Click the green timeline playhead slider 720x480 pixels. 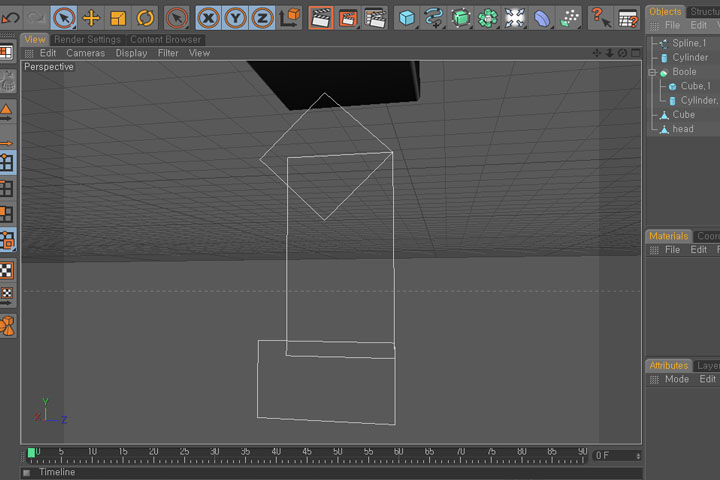point(31,453)
